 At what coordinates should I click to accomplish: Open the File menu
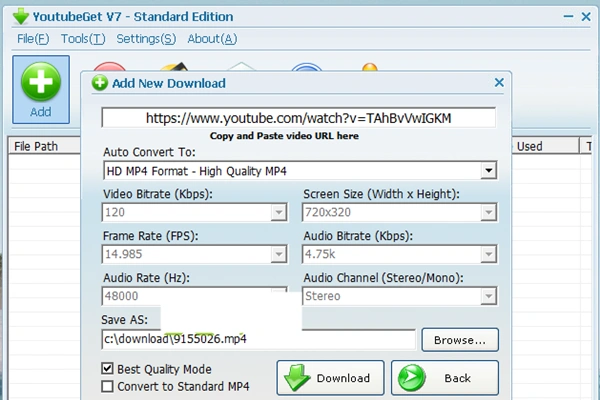point(33,39)
